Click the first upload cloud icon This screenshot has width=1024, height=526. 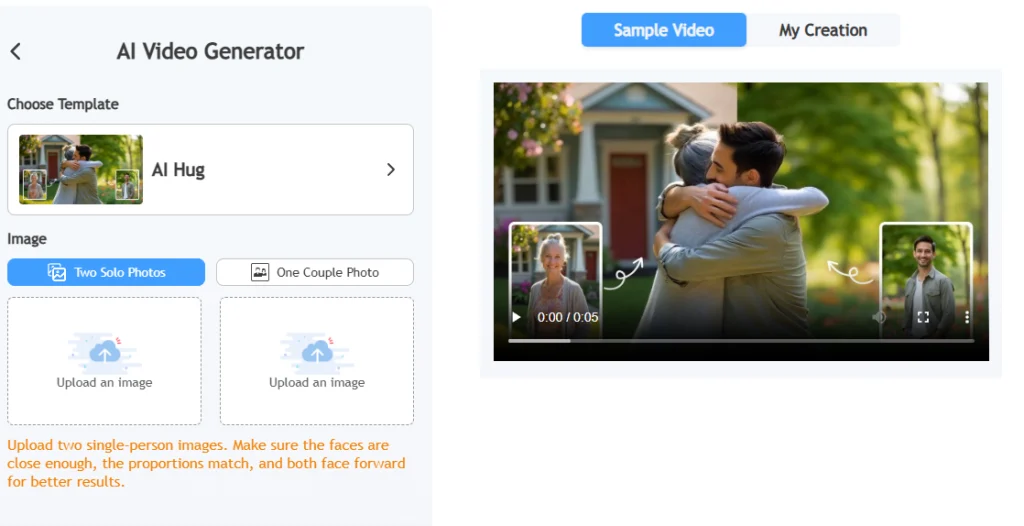104,352
